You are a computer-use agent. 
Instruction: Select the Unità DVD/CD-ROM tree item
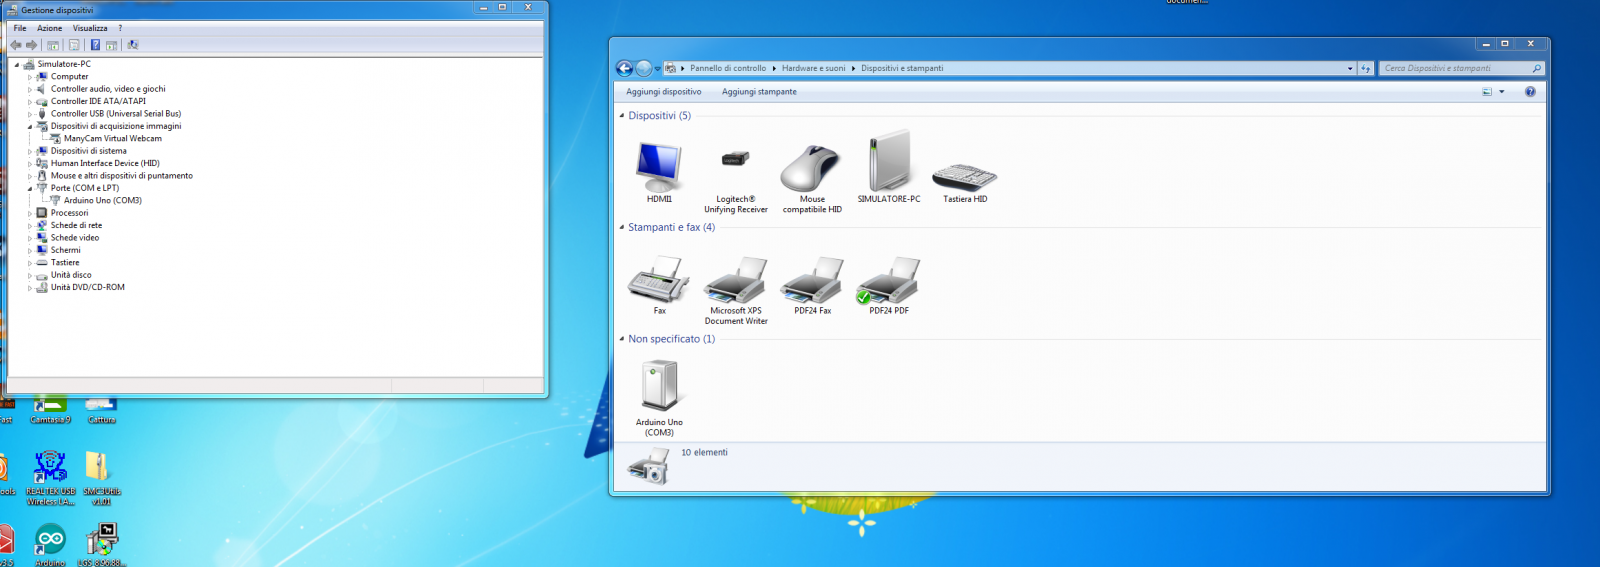coord(88,287)
